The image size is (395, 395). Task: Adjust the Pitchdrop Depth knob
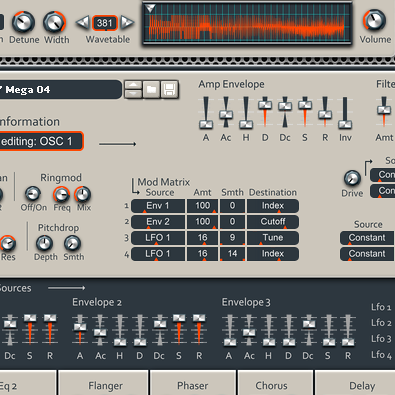(44, 243)
